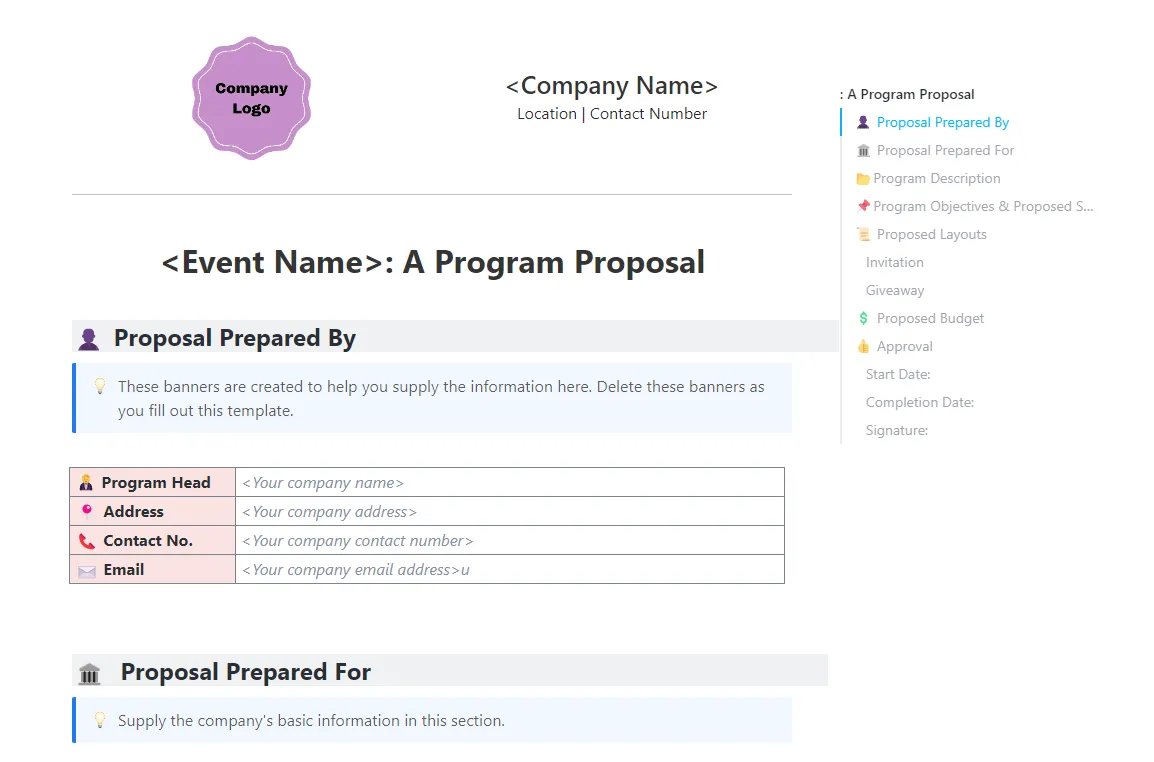Go to Program Description outline entry
This screenshot has height=762, width=1154.
coord(936,178)
